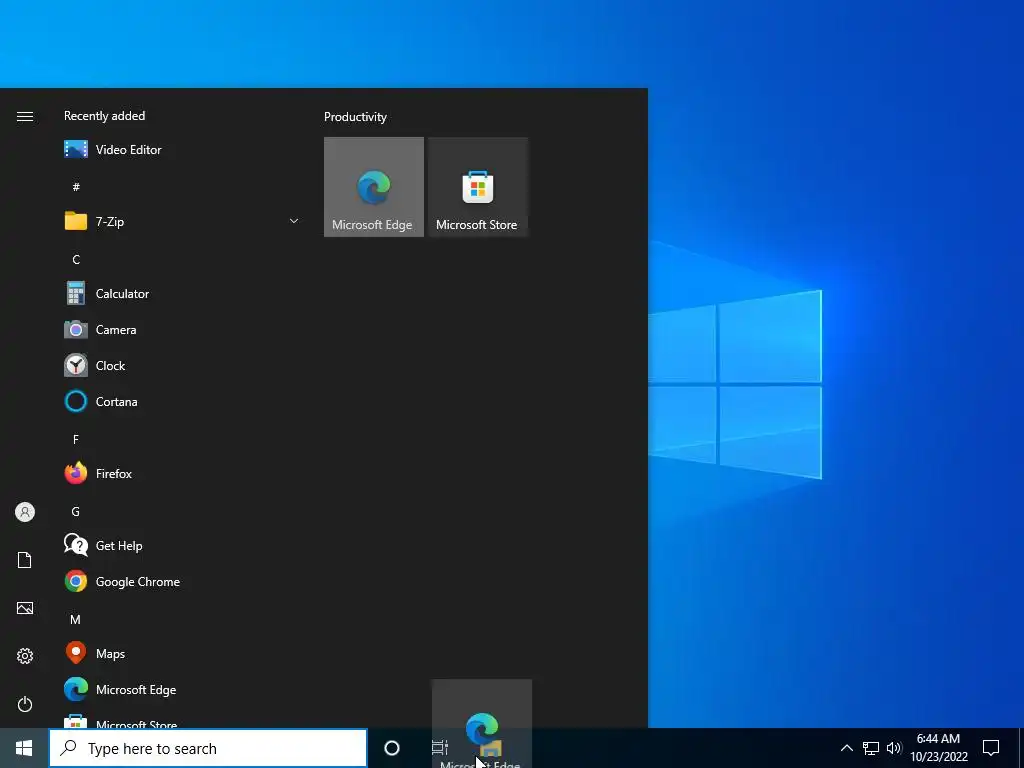Open the Camera app

[x=182, y=330]
